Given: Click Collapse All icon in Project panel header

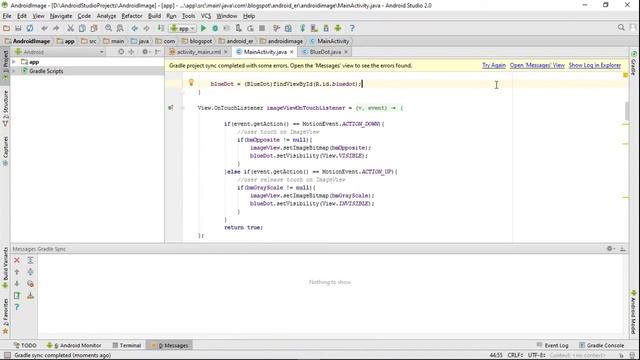Looking at the screenshot, I should [131, 52].
